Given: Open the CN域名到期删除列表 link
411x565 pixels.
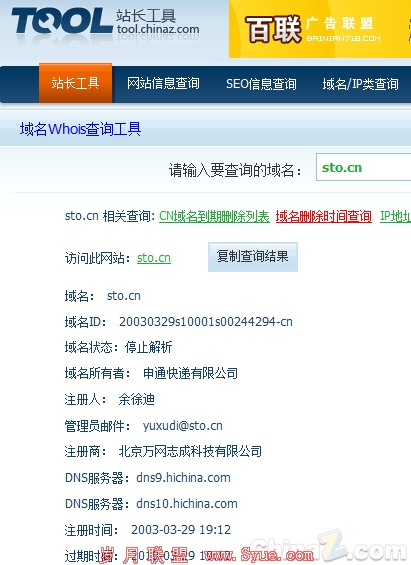Looking at the screenshot, I should (x=214, y=216).
